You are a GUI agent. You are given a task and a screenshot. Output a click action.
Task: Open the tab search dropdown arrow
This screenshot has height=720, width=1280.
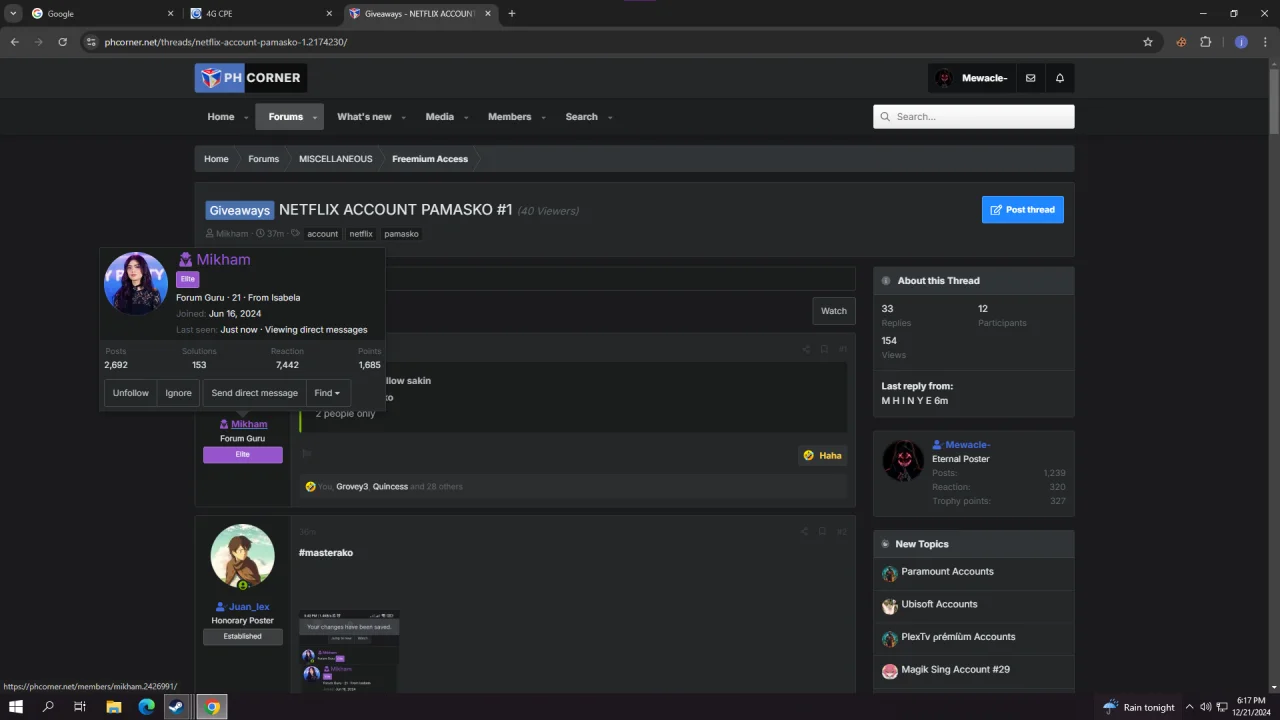pyautogui.click(x=13, y=14)
